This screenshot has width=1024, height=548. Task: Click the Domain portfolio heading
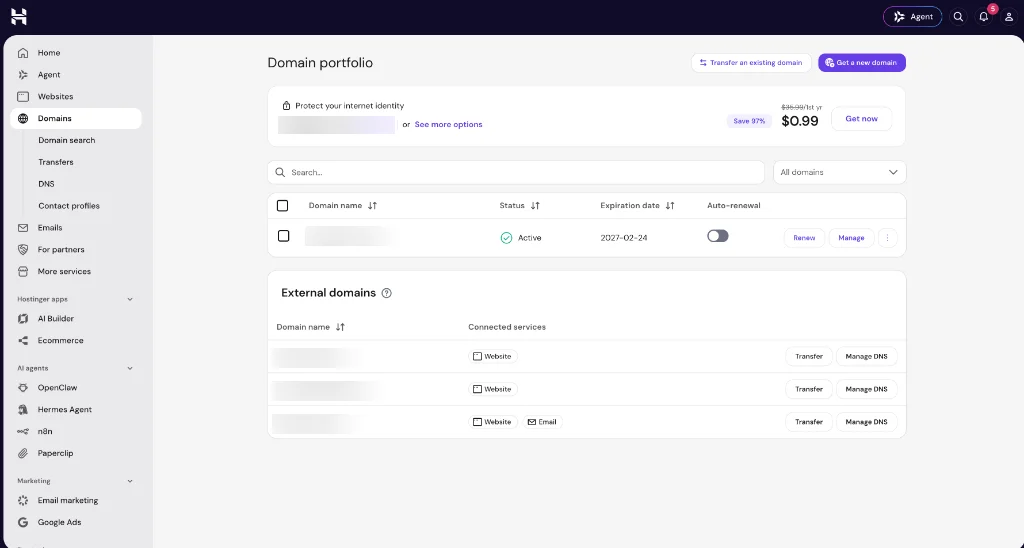[x=320, y=63]
